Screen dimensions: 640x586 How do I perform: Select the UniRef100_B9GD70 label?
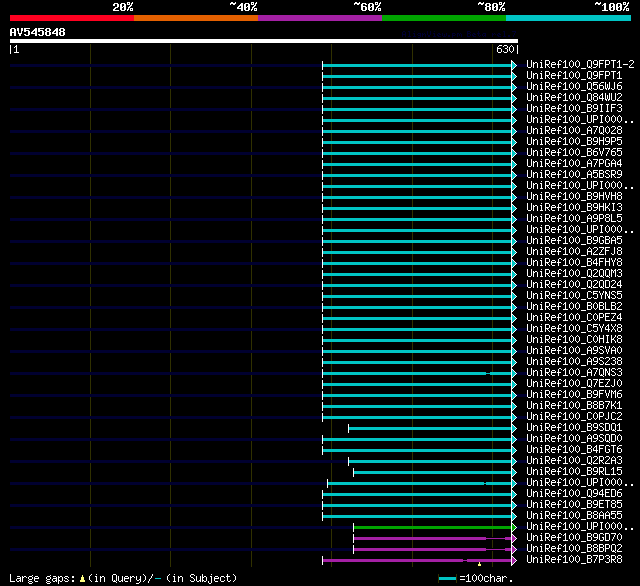574,538
